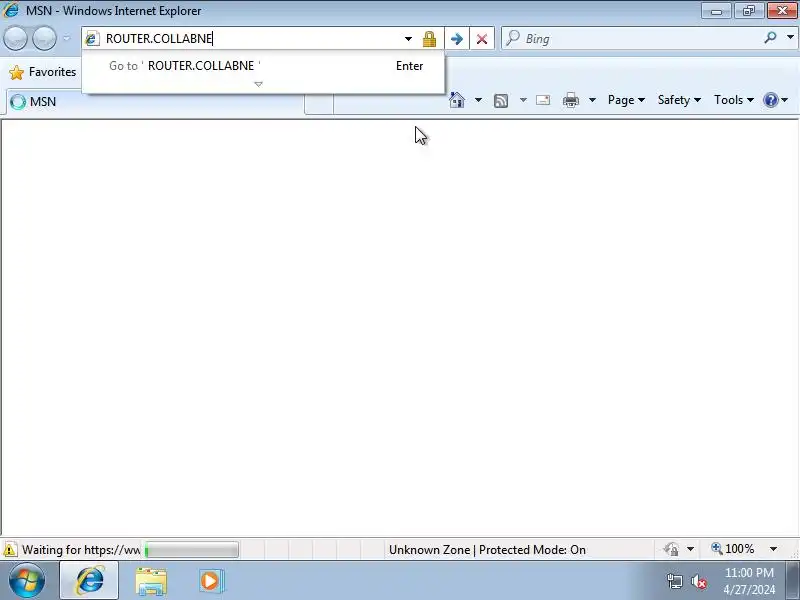800x600 pixels.
Task: Click the status bar privacy report icon
Action: [x=671, y=549]
